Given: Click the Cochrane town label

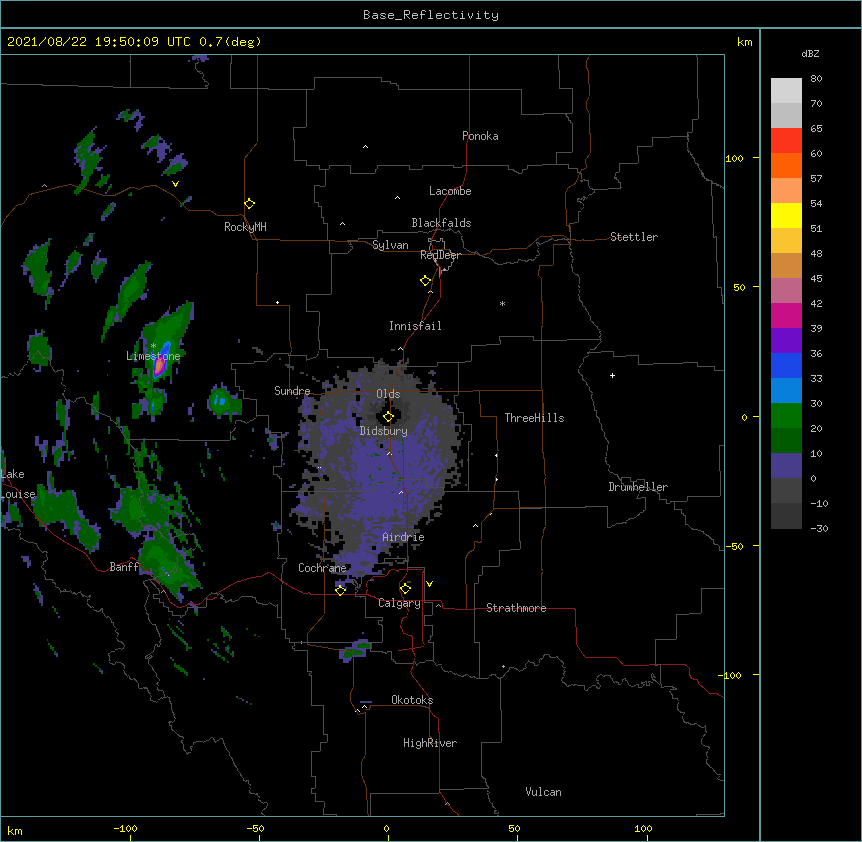Looking at the screenshot, I should pos(322,568).
